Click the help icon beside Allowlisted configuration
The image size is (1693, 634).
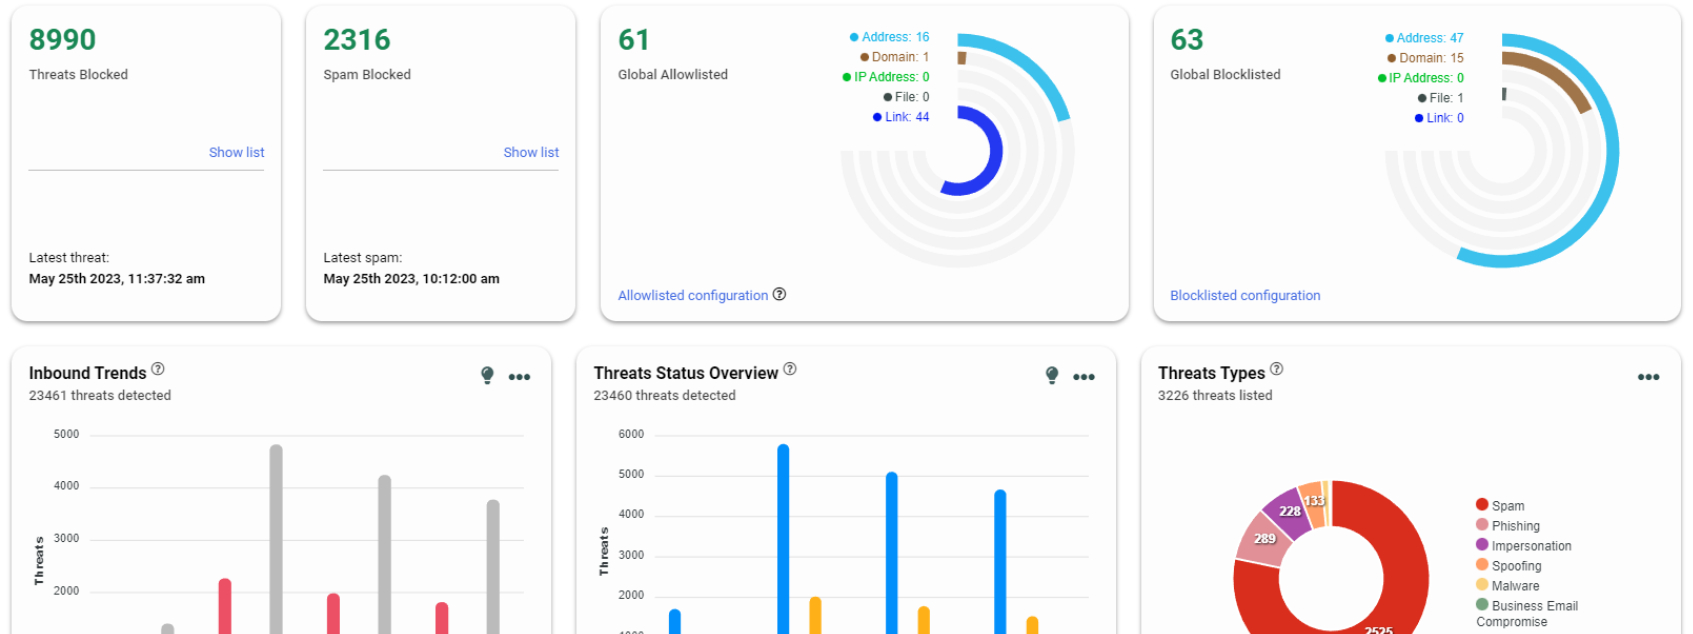pos(779,294)
